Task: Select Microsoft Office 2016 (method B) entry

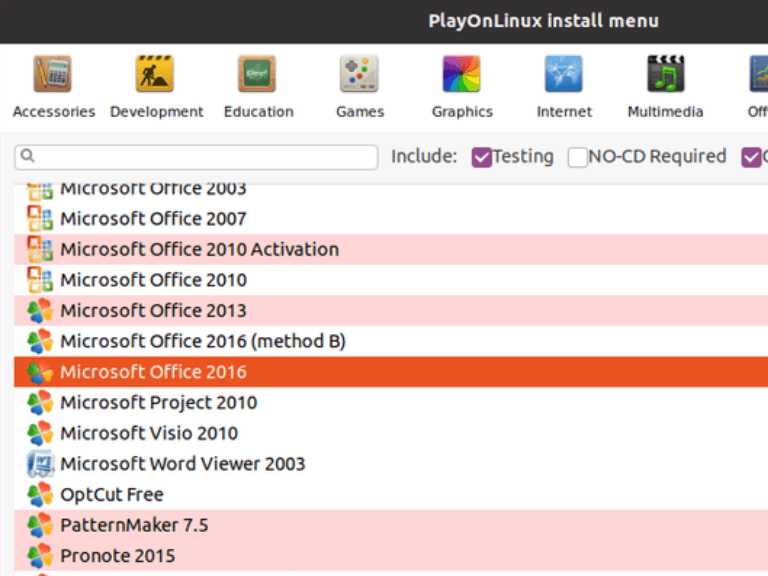Action: pyautogui.click(x=391, y=341)
